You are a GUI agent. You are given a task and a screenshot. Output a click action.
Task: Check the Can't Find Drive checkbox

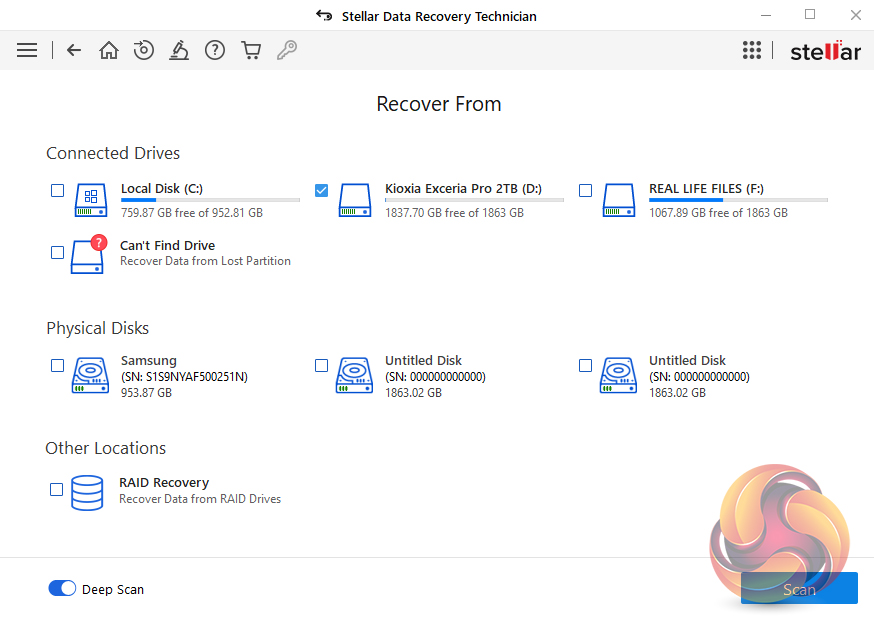pos(57,253)
